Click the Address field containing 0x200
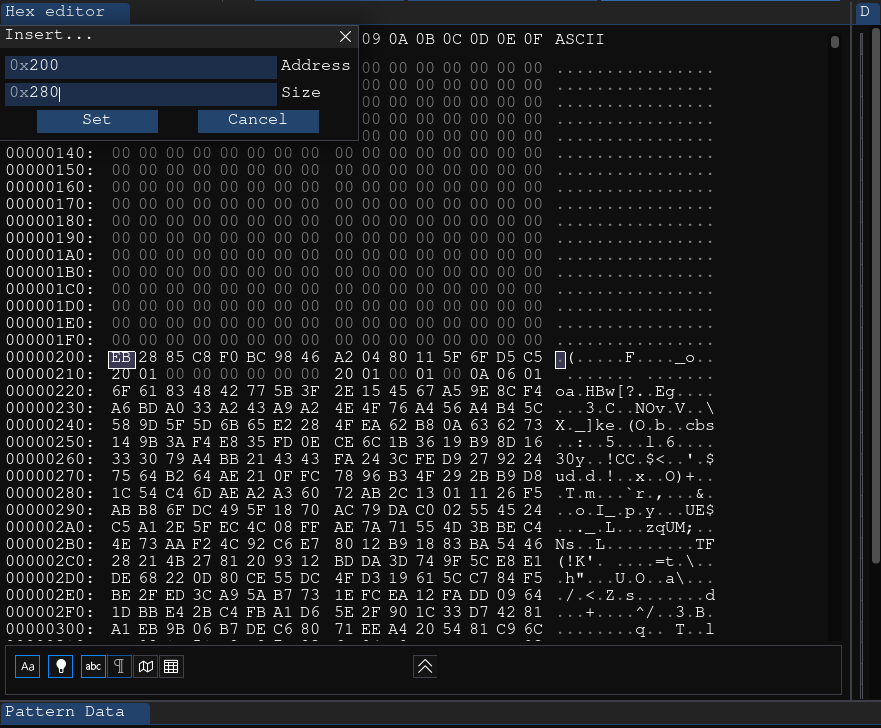Image resolution: width=881 pixels, height=728 pixels. coord(140,66)
